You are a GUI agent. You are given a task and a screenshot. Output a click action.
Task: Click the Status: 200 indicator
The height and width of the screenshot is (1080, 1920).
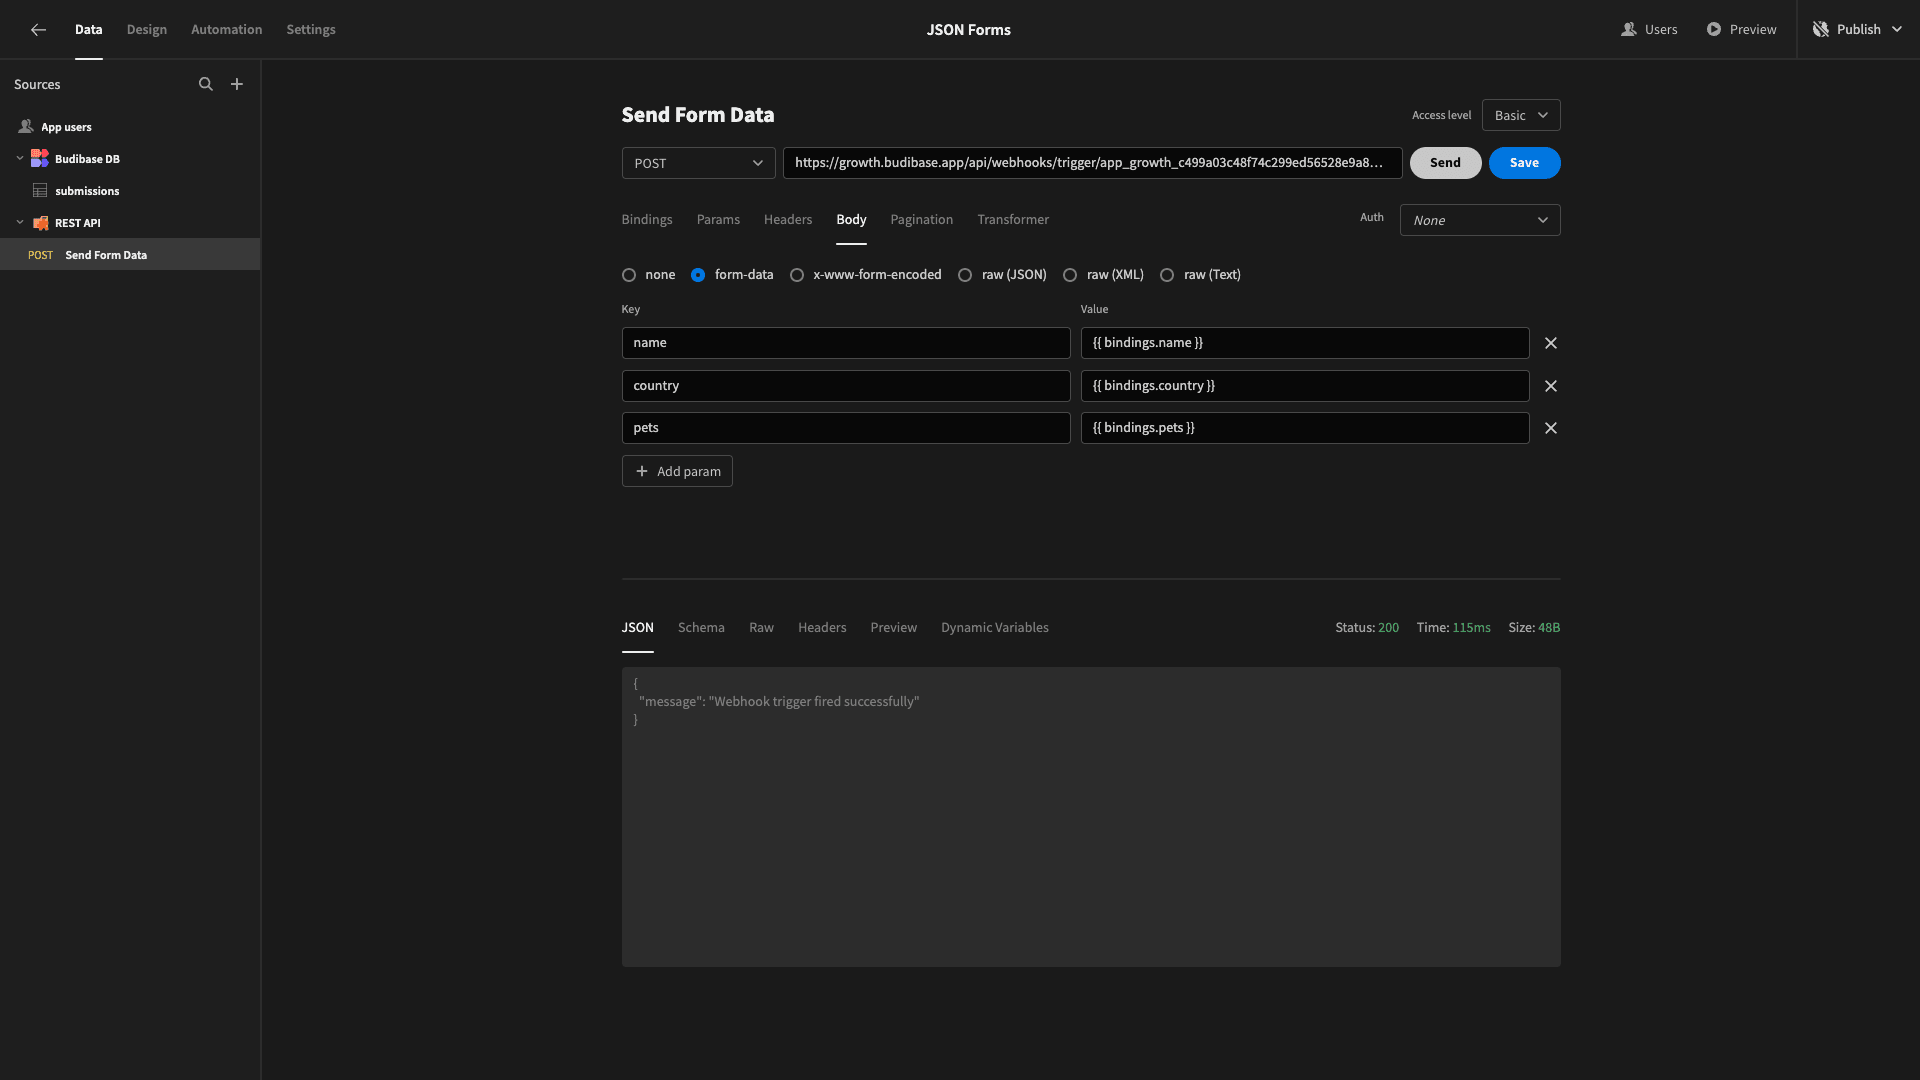(1367, 628)
